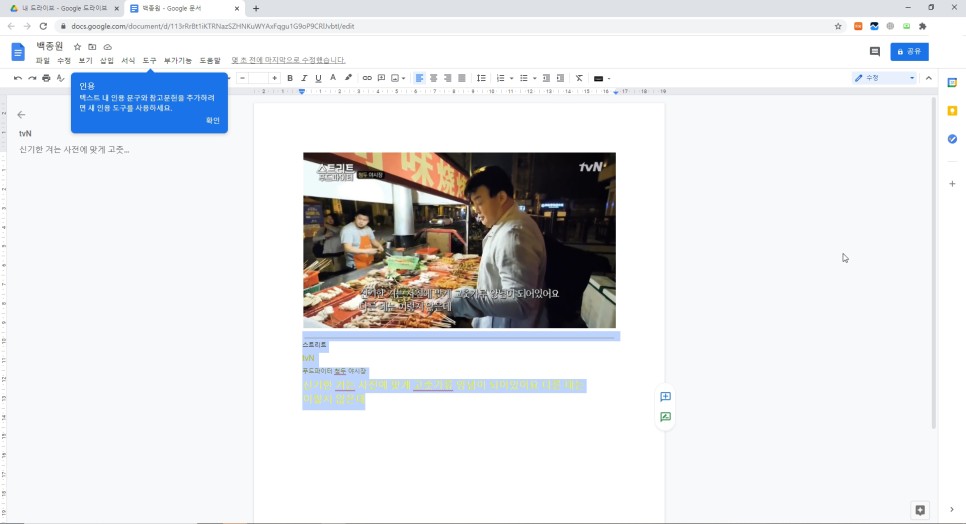The width and height of the screenshot is (966, 524).
Task: Decrease indent
Action: click(x=546, y=78)
